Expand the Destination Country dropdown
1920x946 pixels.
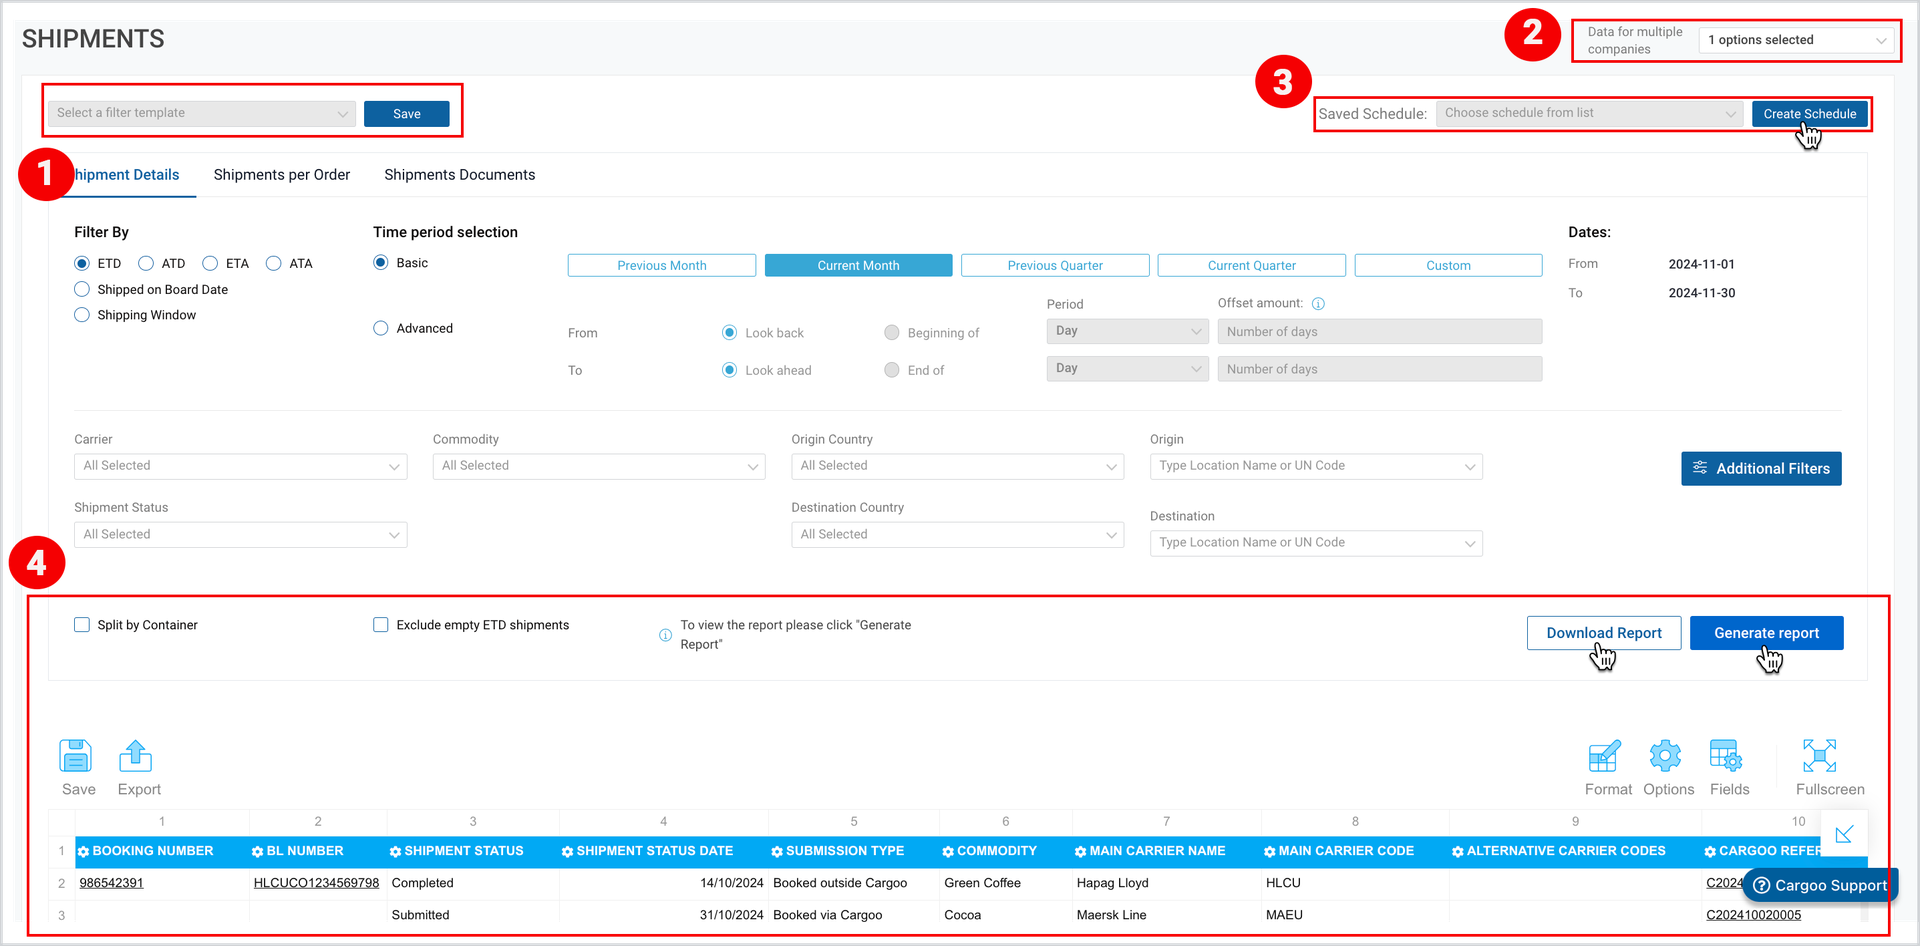[x=957, y=535]
